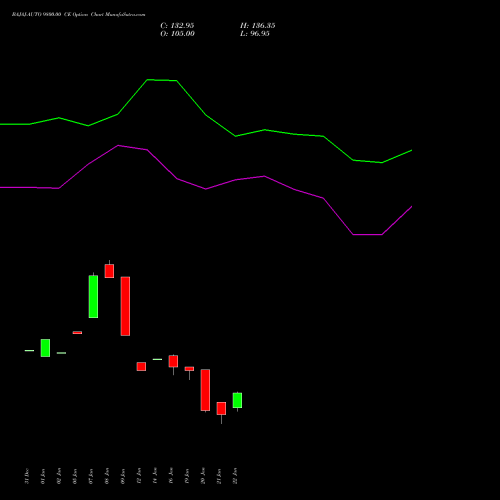Click the red candlestick for 21 Jan
Viewport: 500px width, 500px height.
[x=221, y=409]
